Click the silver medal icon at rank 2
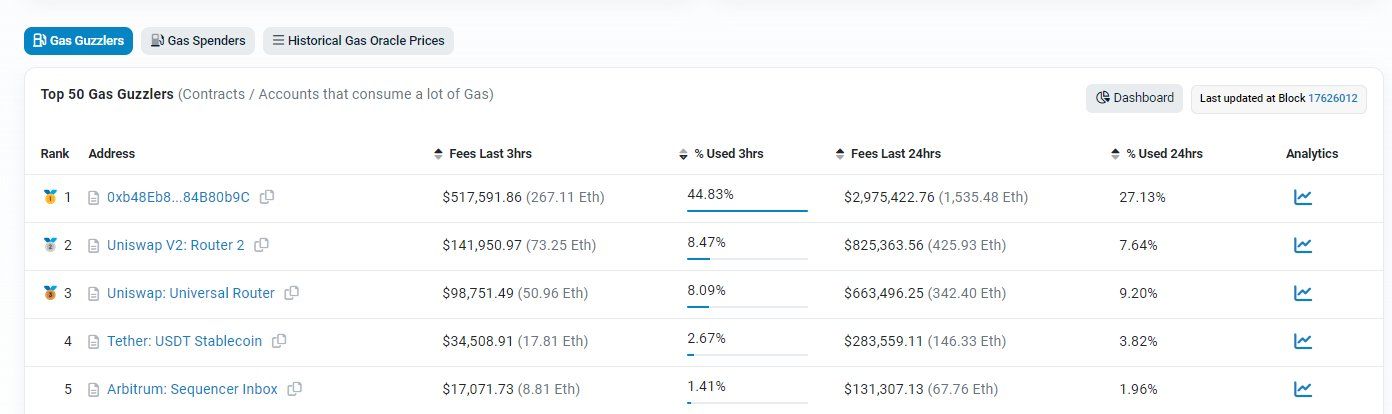The image size is (1392, 414). pyautogui.click(x=50, y=245)
